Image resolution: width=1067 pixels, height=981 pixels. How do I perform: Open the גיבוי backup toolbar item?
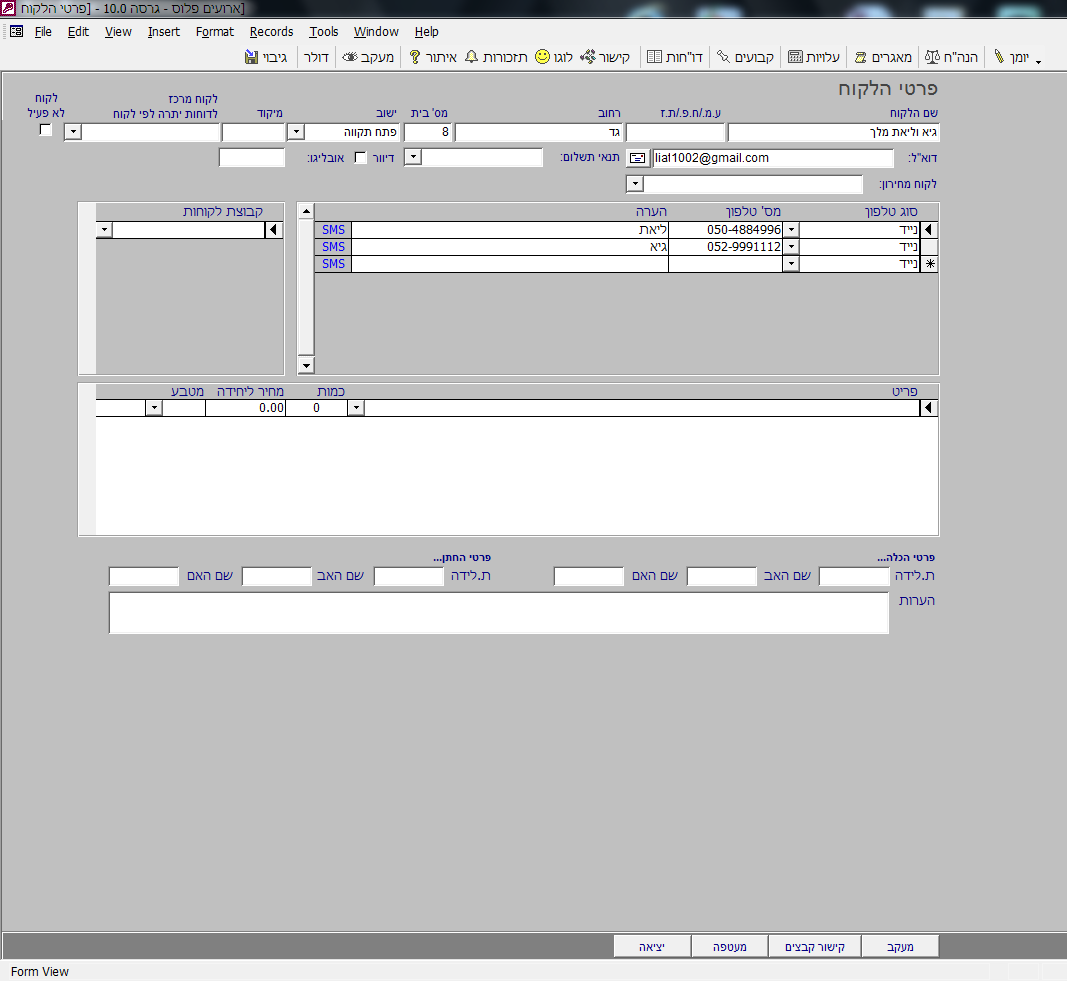coord(266,57)
